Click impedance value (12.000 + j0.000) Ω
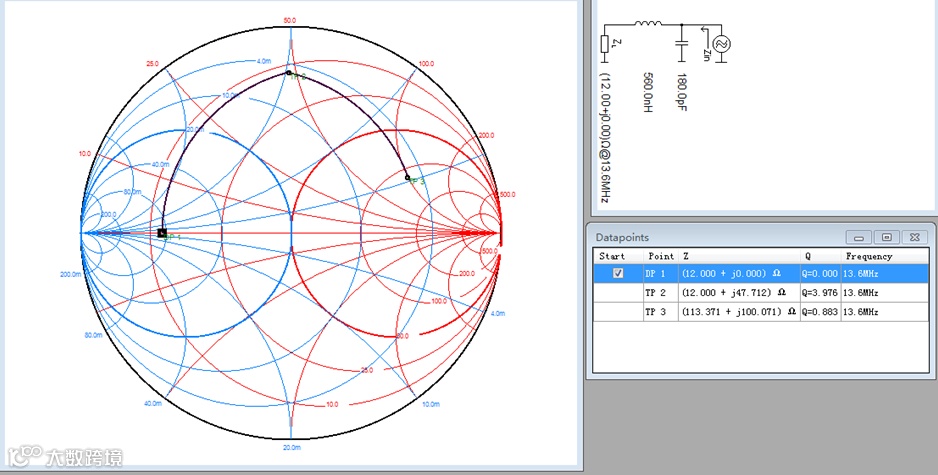This screenshot has width=938, height=475. (x=731, y=273)
